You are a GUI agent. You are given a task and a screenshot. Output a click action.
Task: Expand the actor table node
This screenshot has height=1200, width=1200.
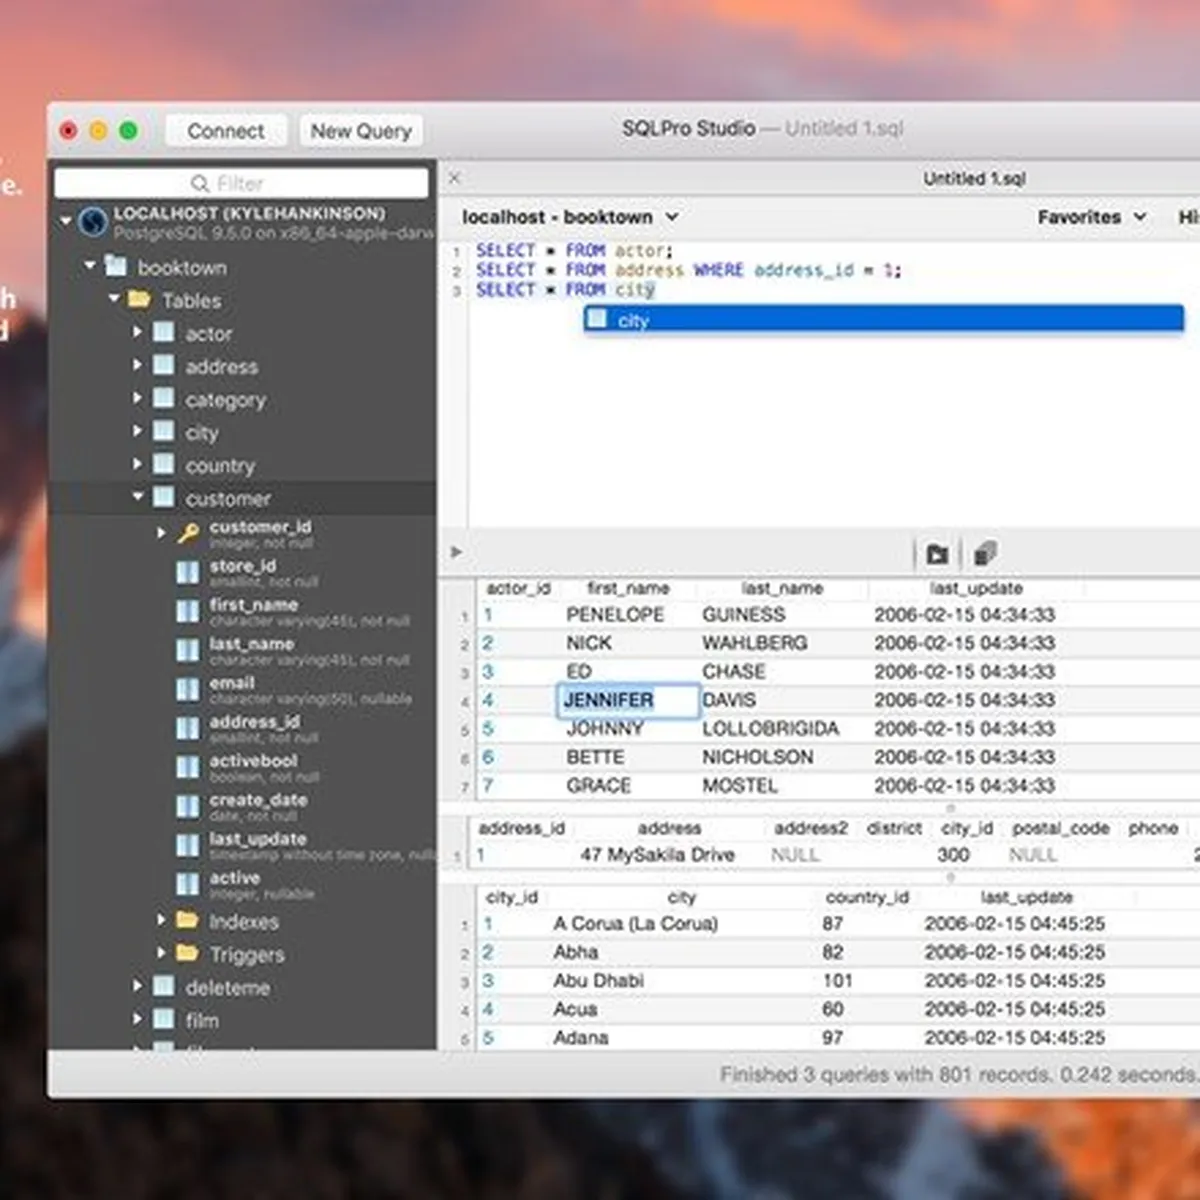pyautogui.click(x=138, y=332)
